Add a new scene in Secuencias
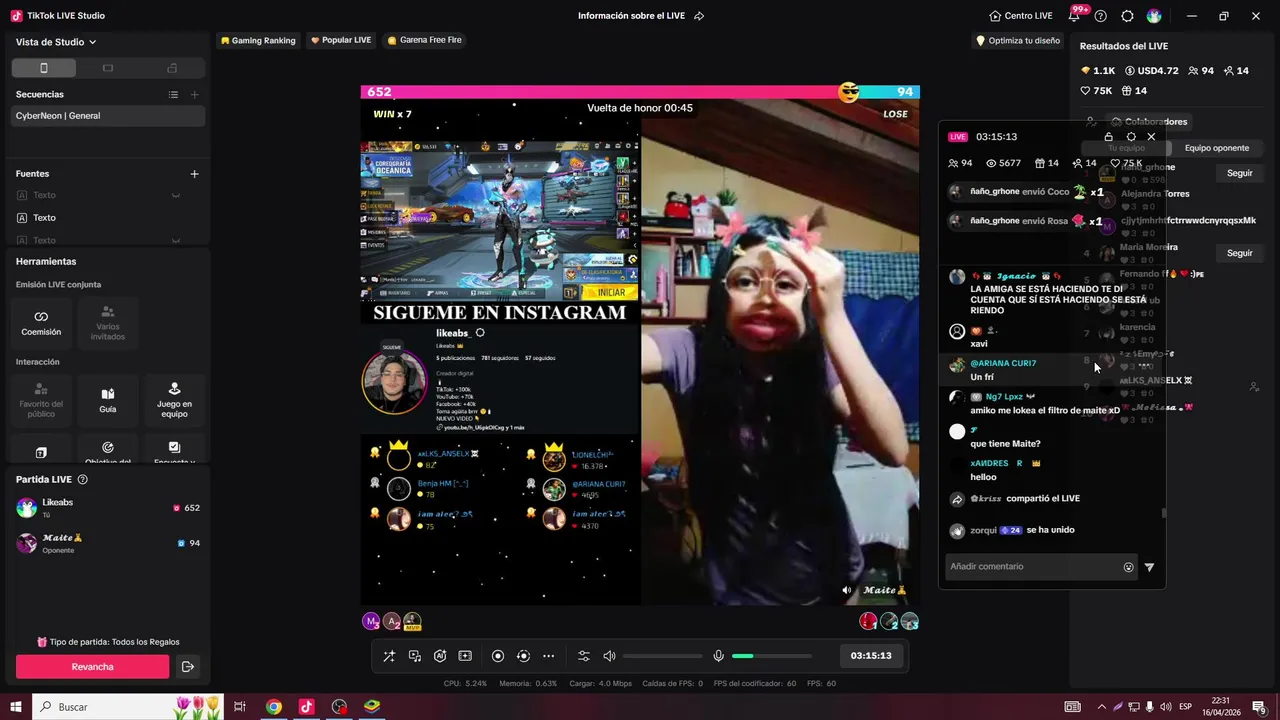Viewport: 1280px width, 720px height. click(194, 94)
